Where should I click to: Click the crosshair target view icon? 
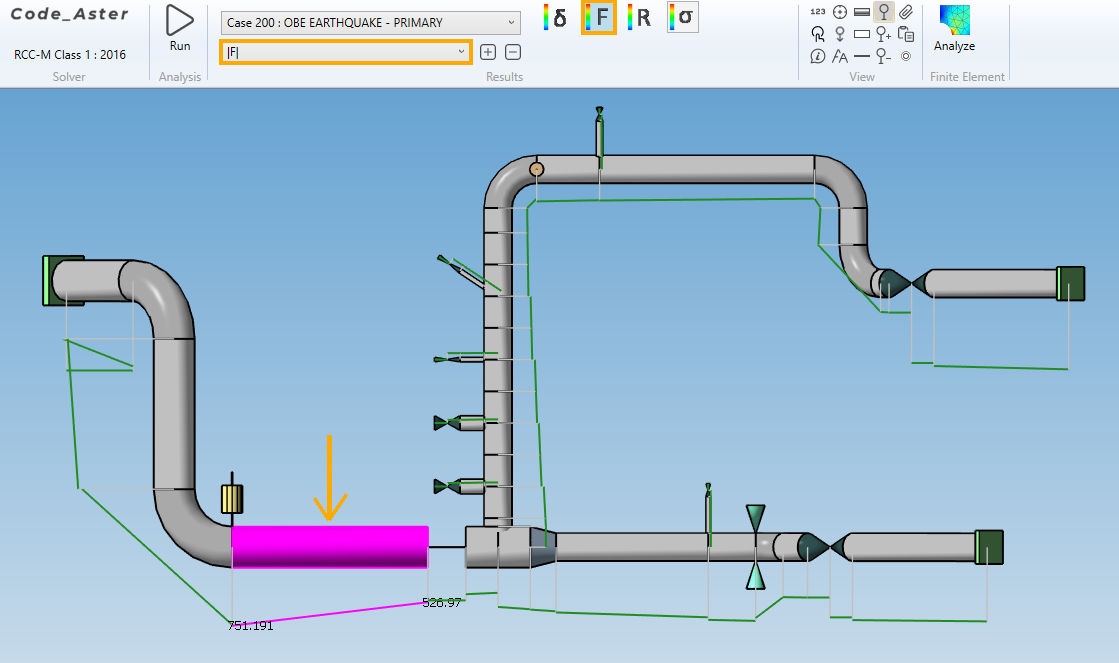point(840,12)
